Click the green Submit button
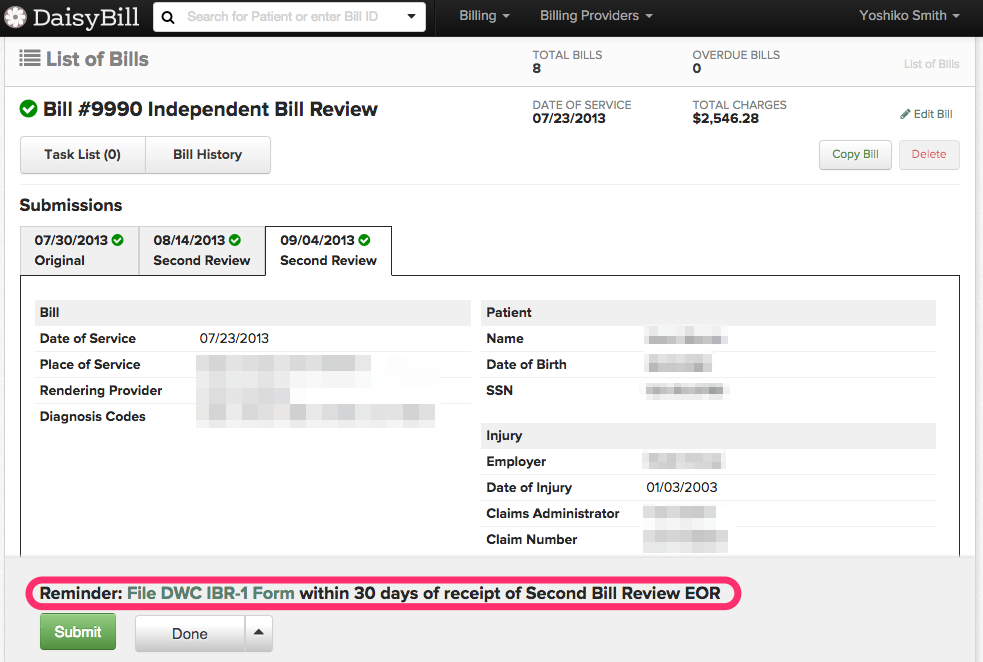 click(x=78, y=632)
